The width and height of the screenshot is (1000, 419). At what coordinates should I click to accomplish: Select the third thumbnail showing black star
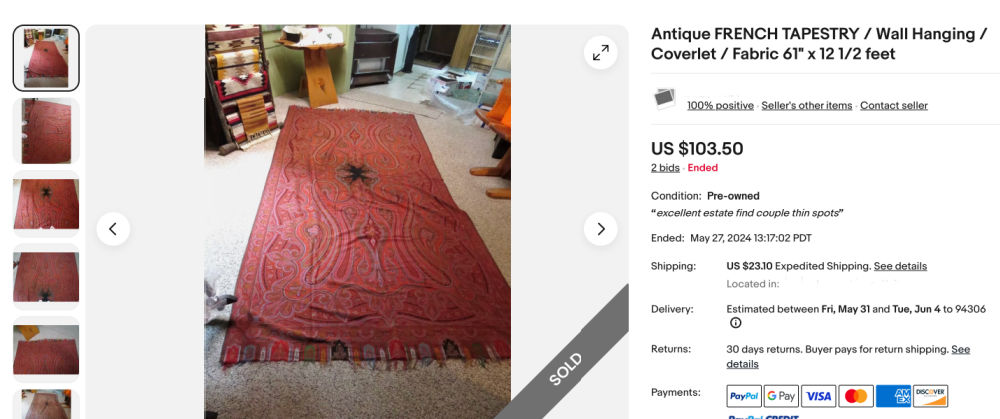[46, 203]
